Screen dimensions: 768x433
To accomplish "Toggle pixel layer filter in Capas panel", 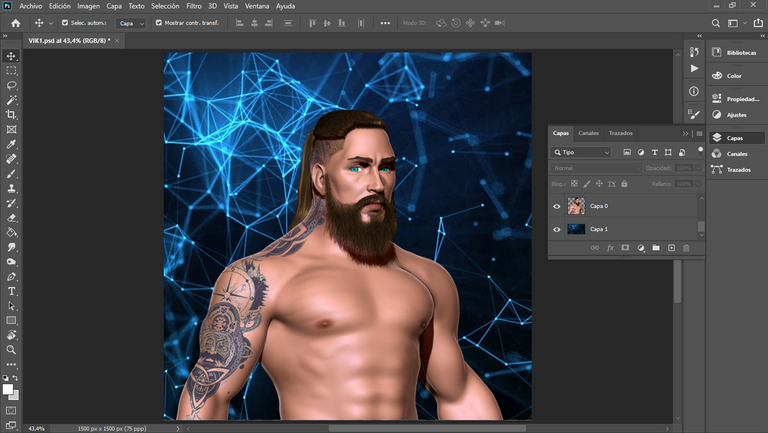I will 627,152.
